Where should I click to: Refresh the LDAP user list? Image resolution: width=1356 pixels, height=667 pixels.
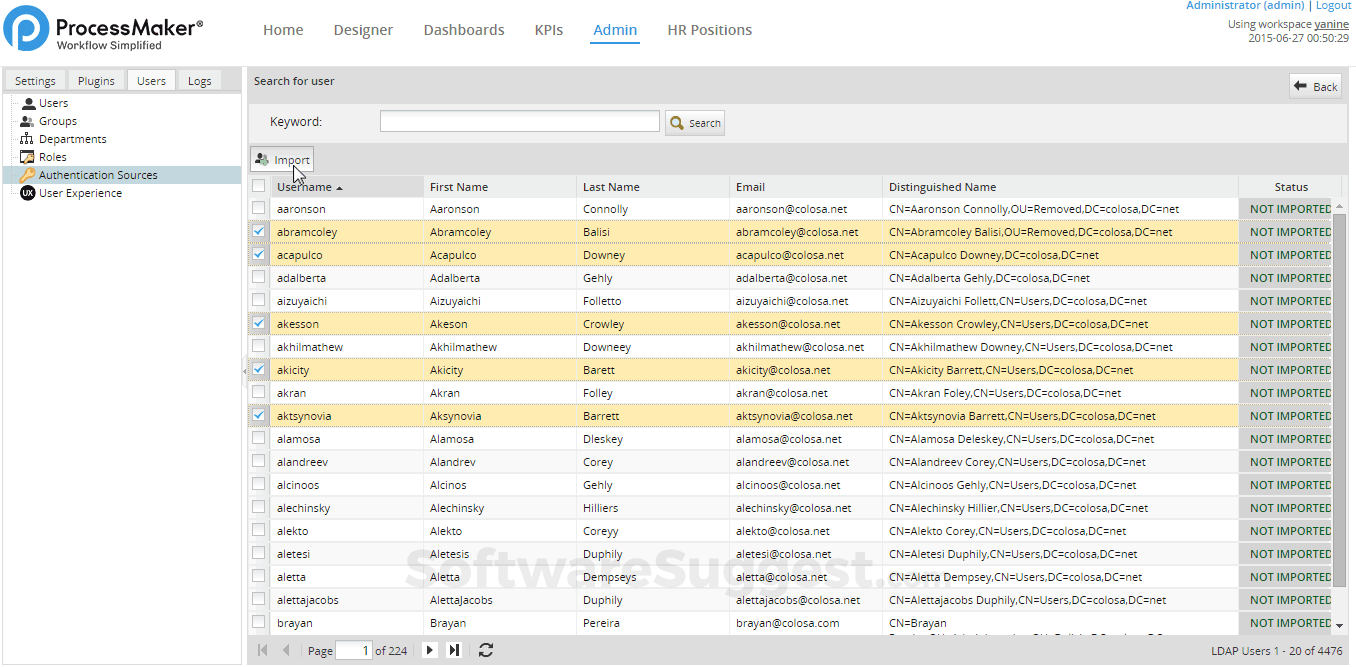coord(486,650)
